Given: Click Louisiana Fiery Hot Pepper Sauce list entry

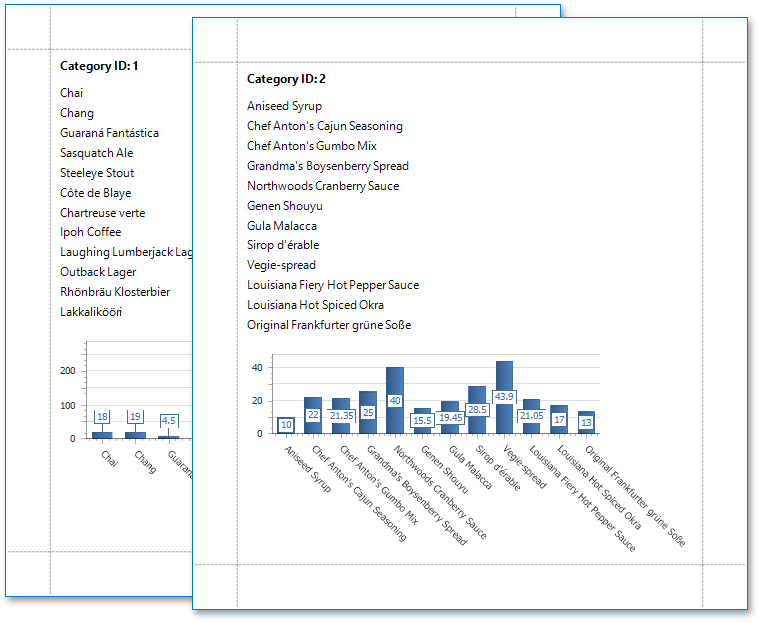Looking at the screenshot, I should point(333,285).
